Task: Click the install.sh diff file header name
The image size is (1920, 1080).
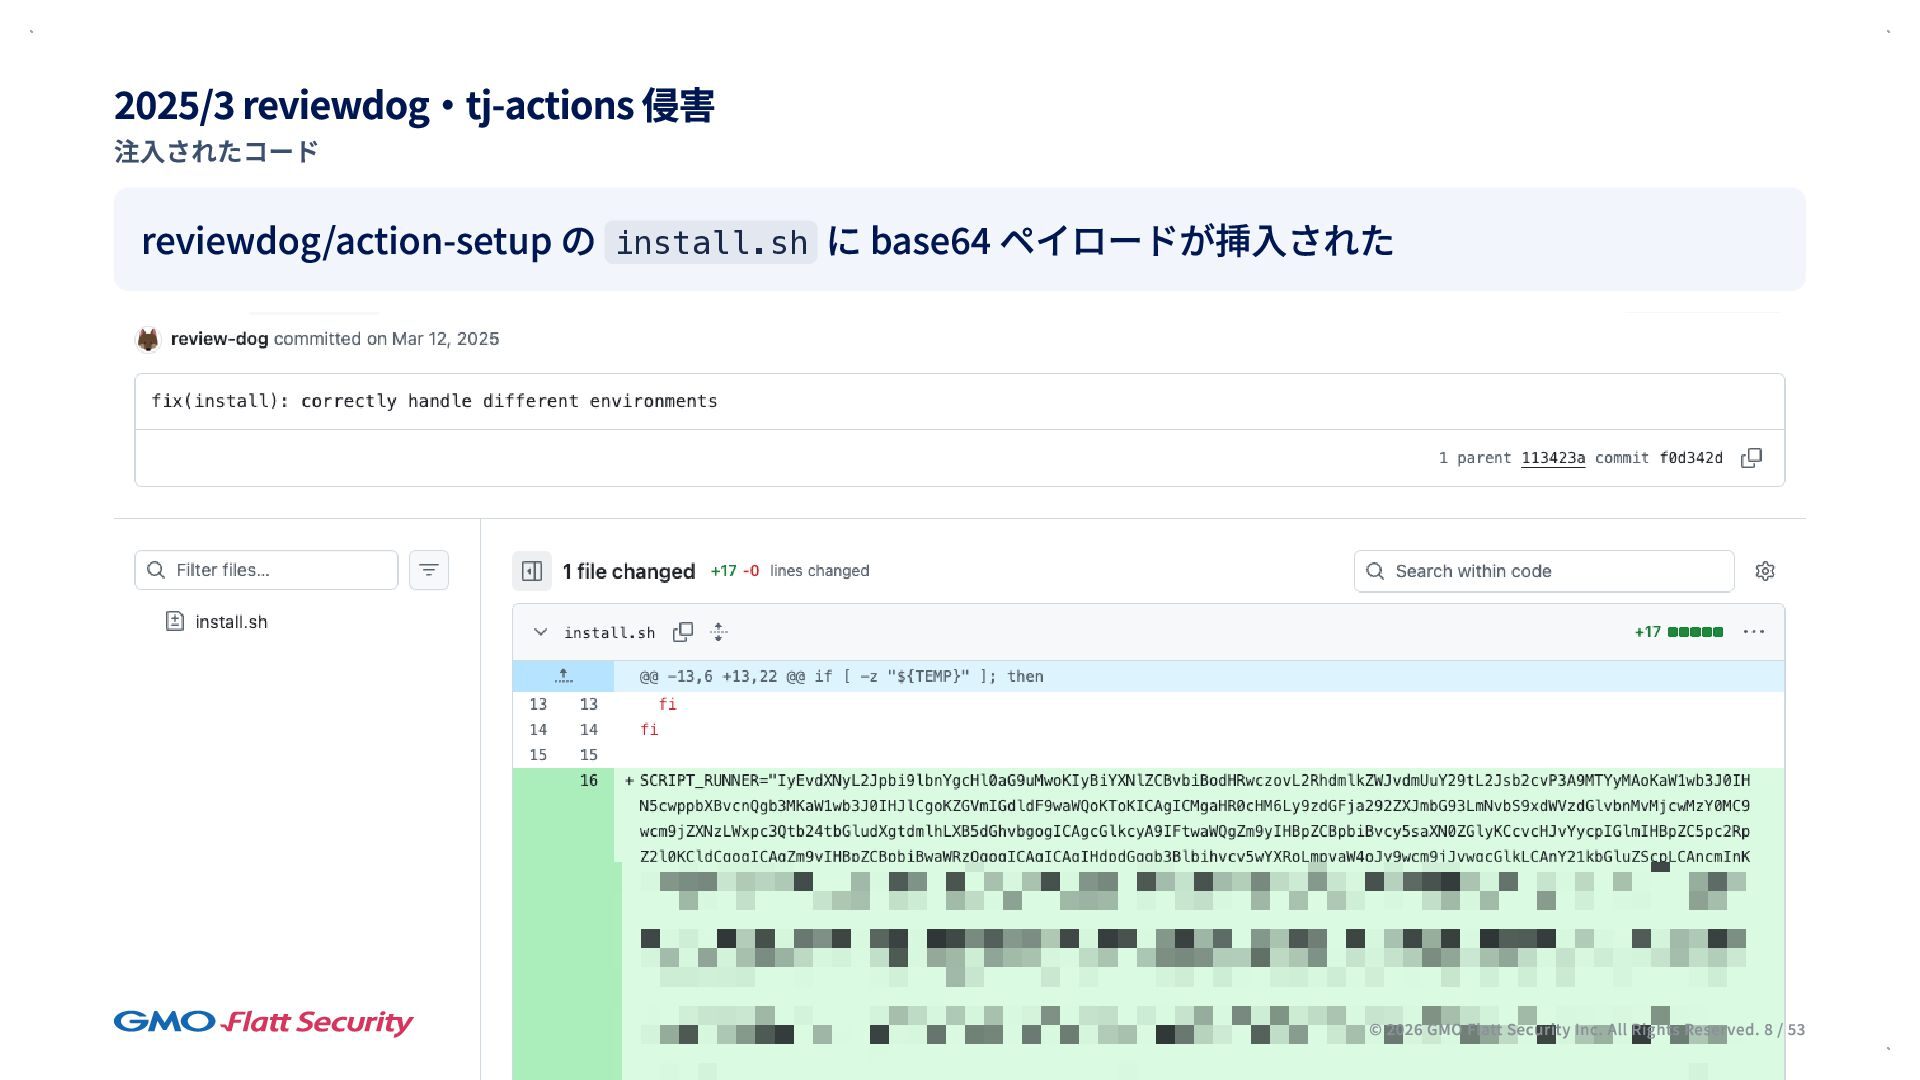Action: (x=609, y=633)
